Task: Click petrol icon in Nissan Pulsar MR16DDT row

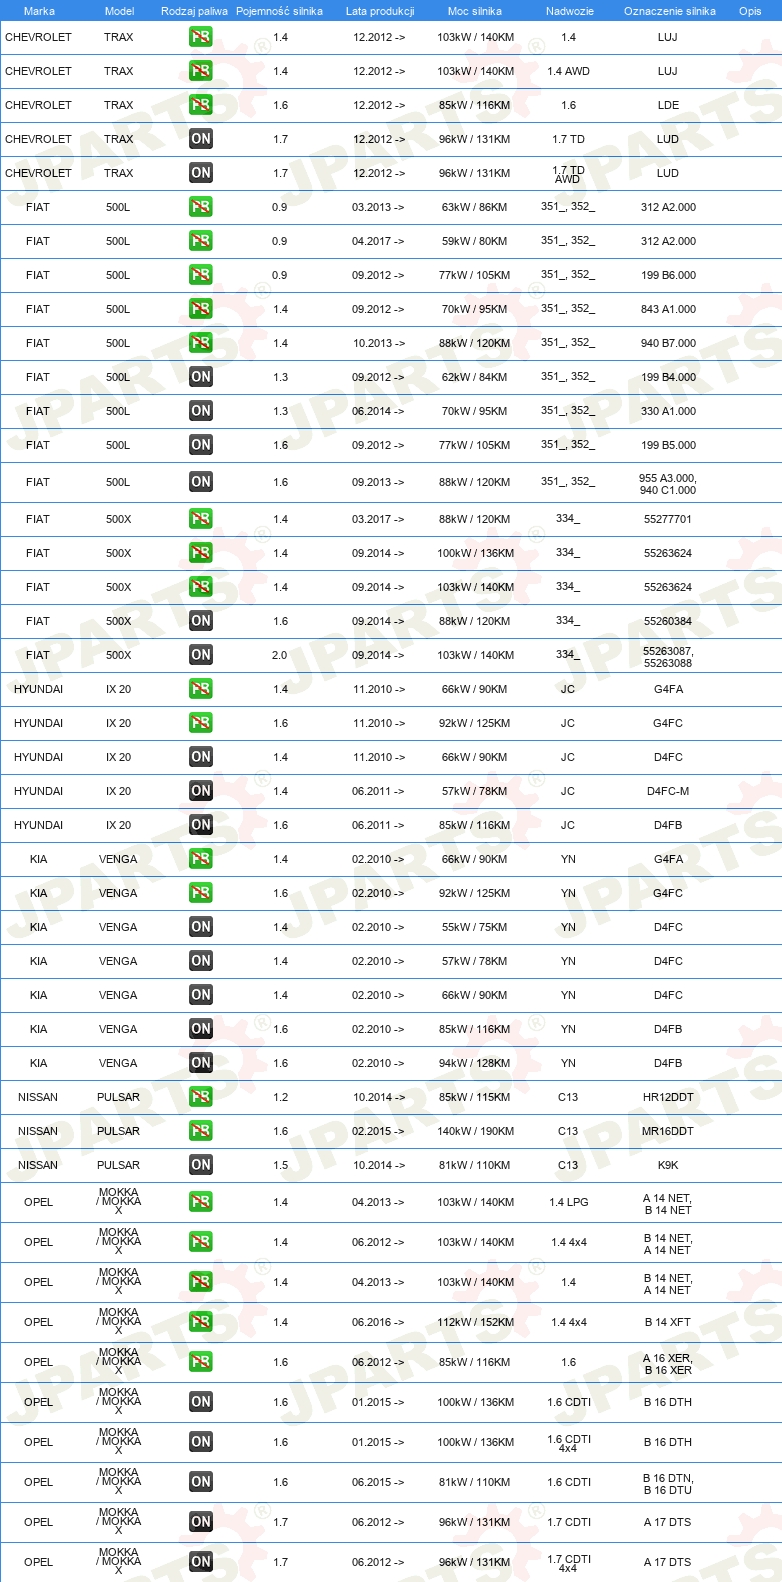Action: [x=201, y=1131]
